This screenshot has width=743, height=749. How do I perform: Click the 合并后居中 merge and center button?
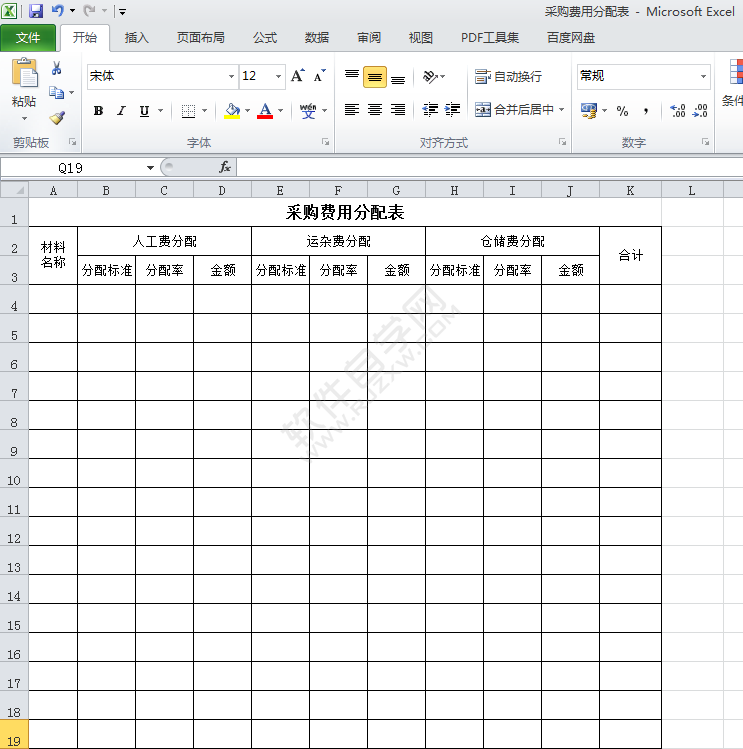click(x=514, y=110)
